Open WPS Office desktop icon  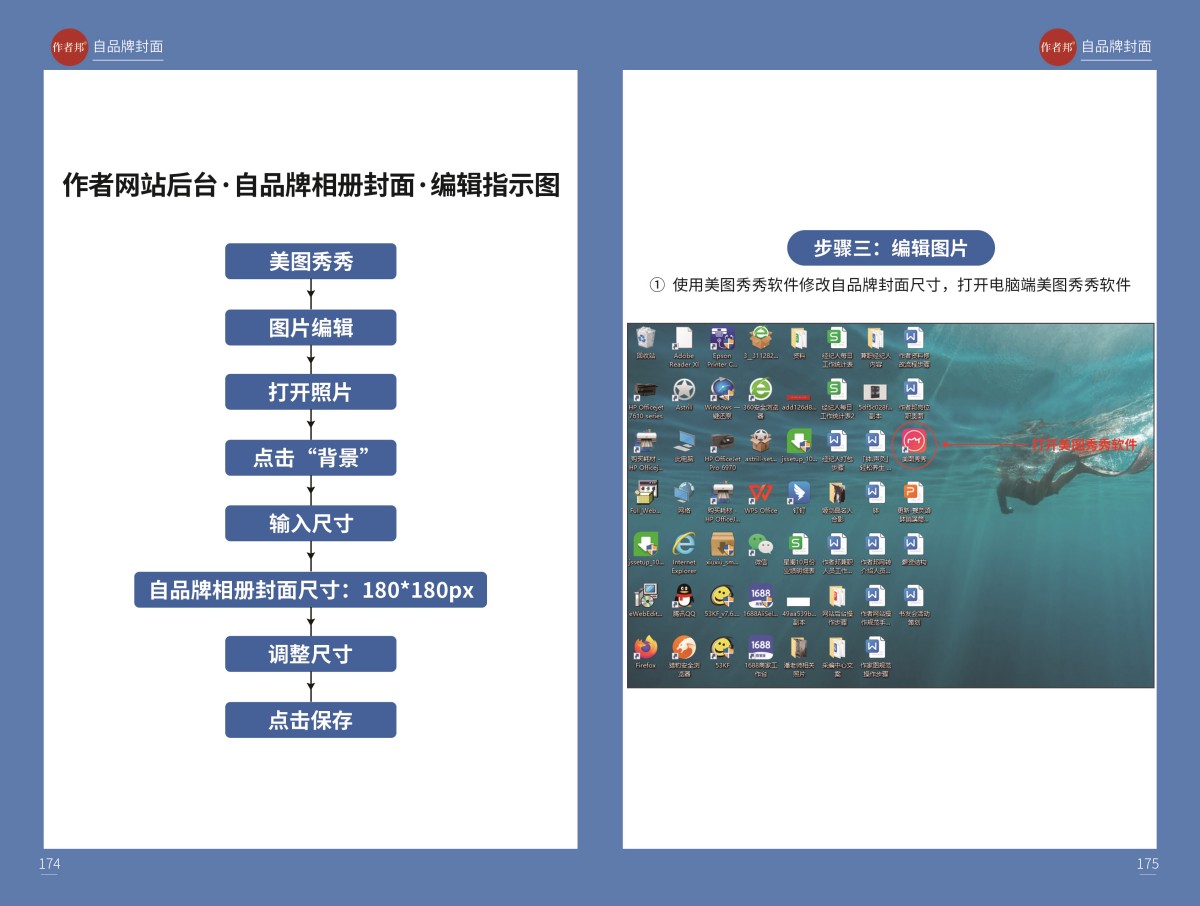pyautogui.click(x=760, y=493)
